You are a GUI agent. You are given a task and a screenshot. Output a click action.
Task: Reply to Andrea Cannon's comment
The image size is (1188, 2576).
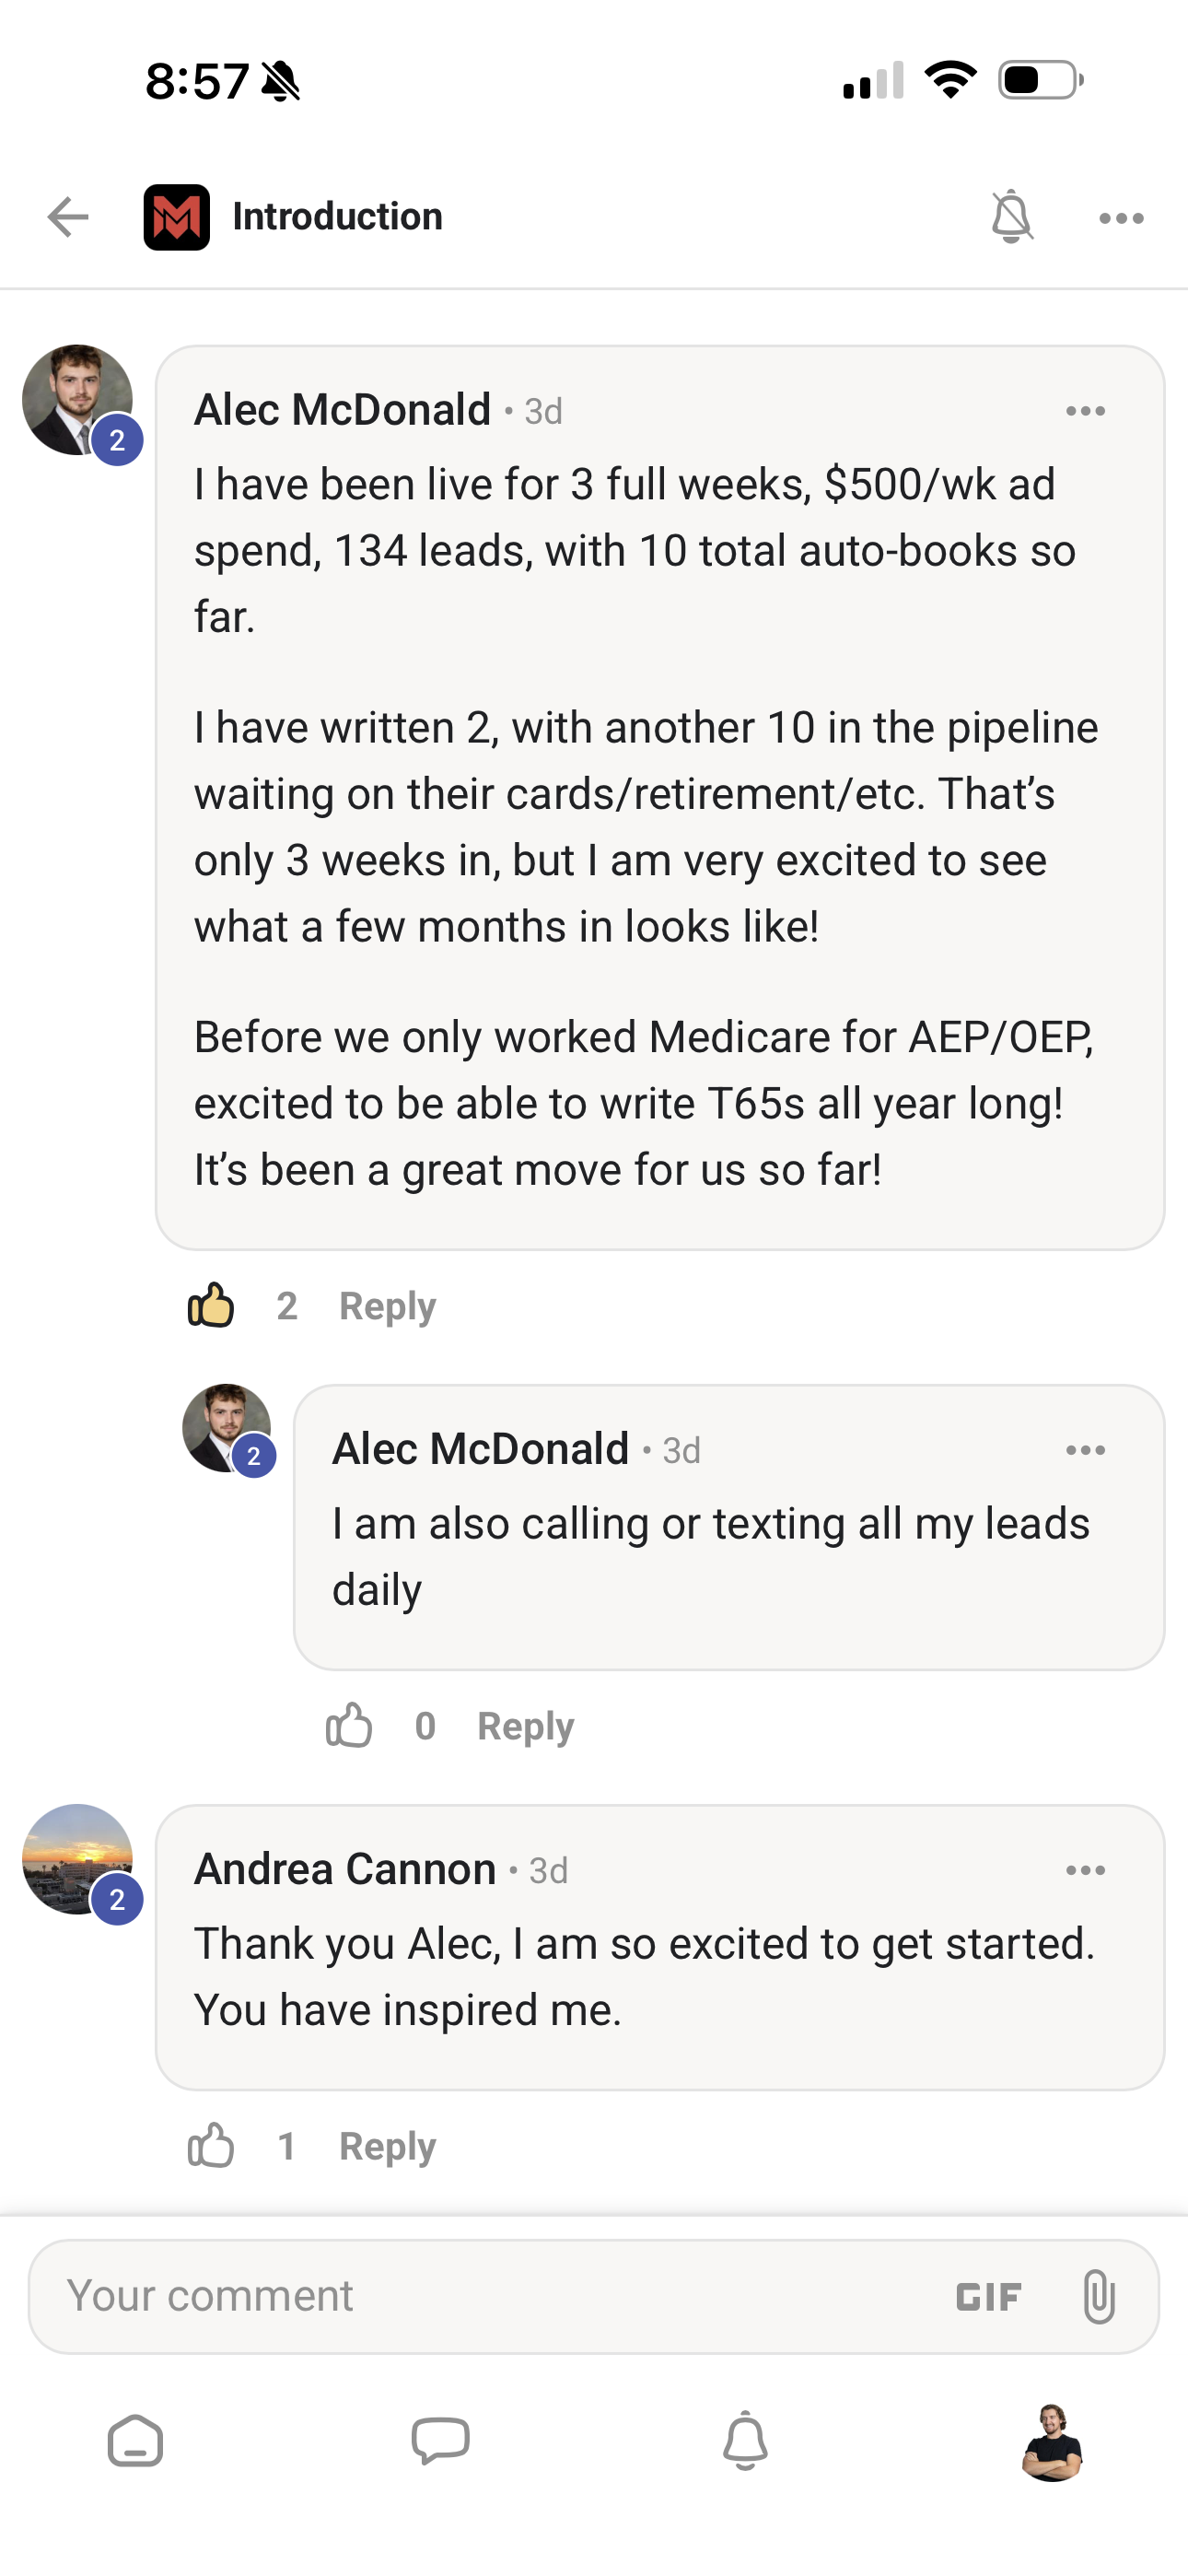pos(386,2145)
